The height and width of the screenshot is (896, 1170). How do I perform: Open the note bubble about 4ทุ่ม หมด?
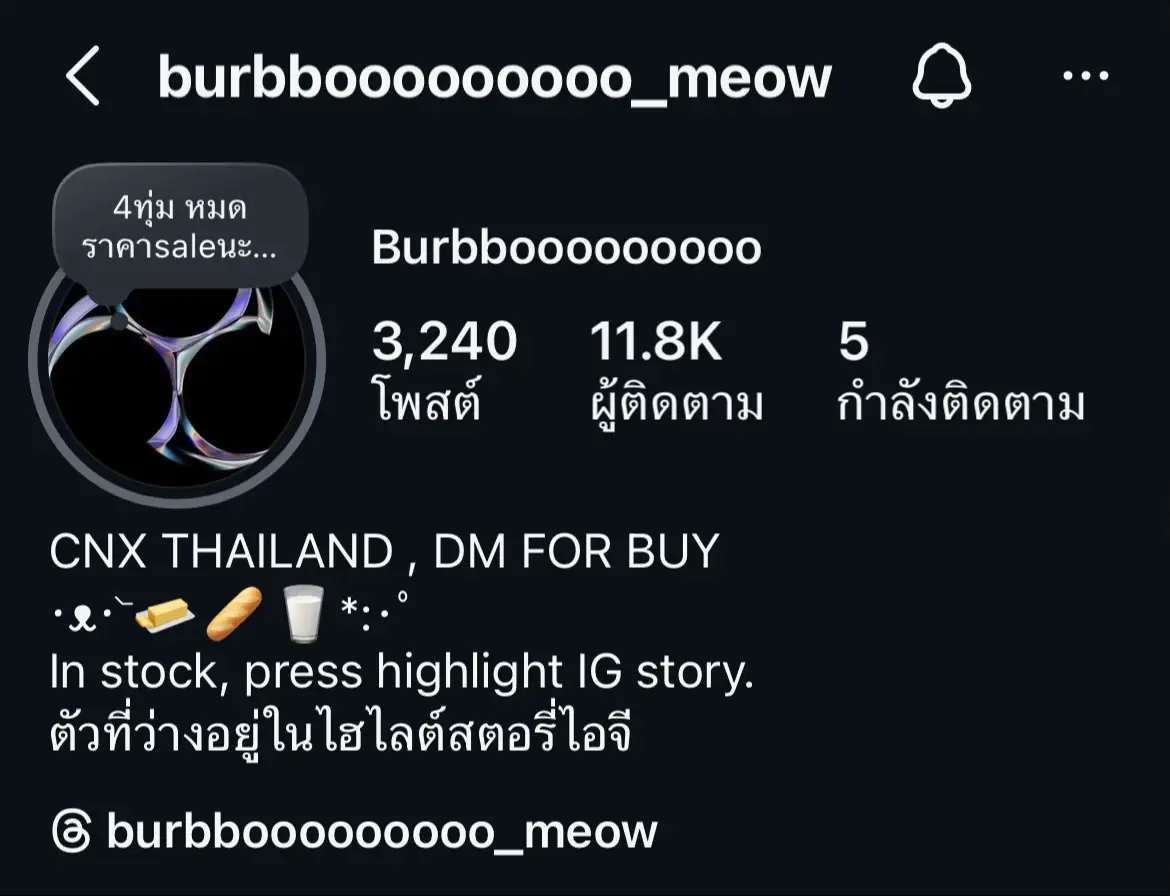point(181,227)
